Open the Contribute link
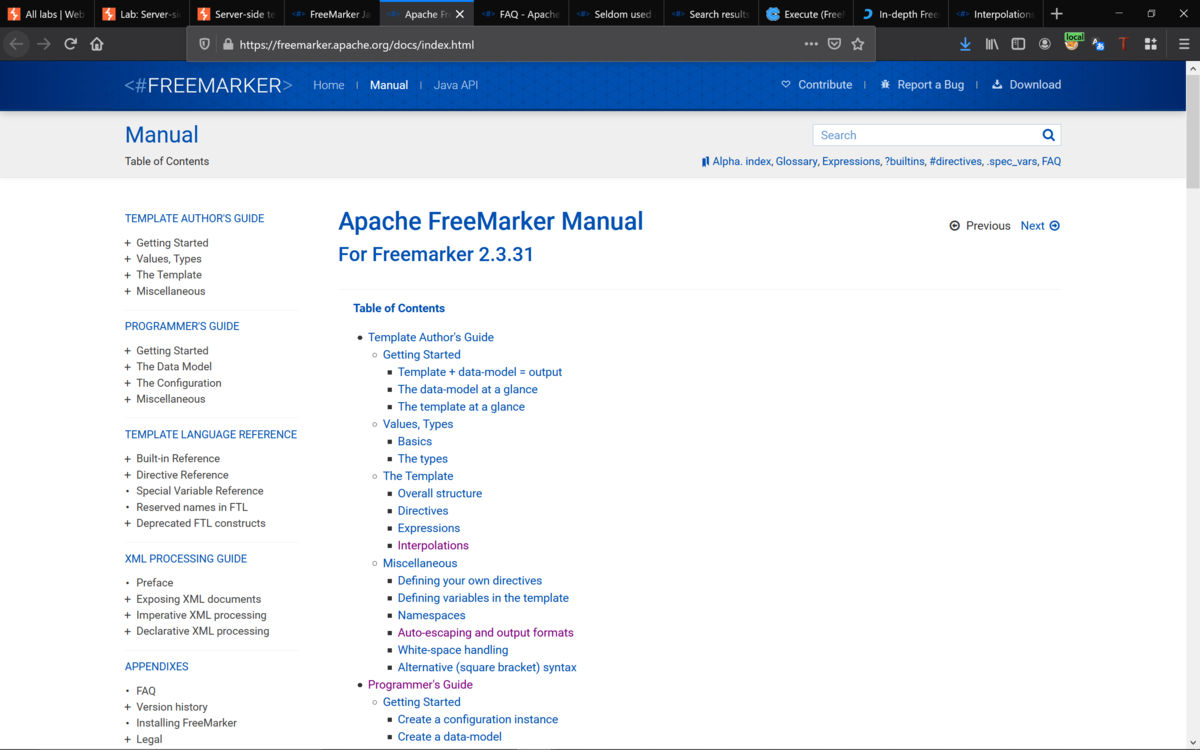This screenshot has width=1200, height=750. click(816, 85)
